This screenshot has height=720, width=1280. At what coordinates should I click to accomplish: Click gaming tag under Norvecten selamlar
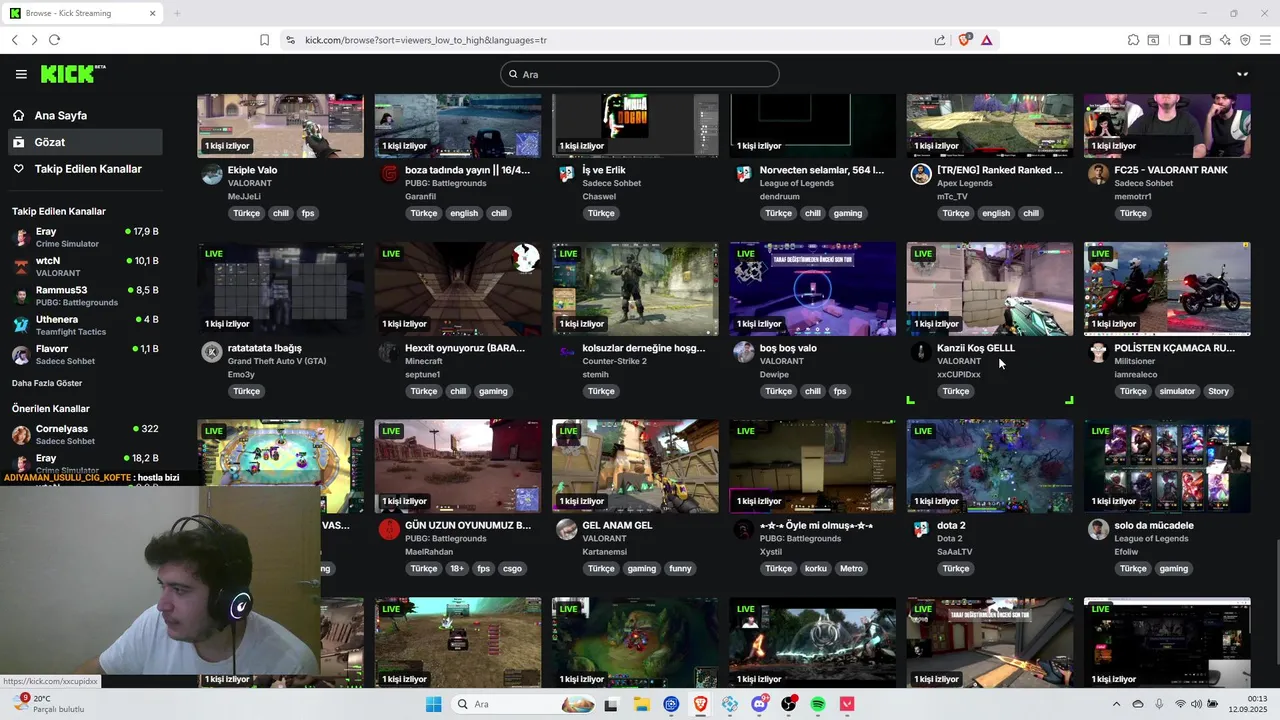[848, 213]
